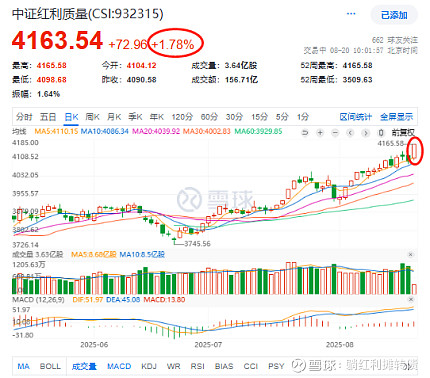Open 区间统计 range statistics

click(355, 117)
